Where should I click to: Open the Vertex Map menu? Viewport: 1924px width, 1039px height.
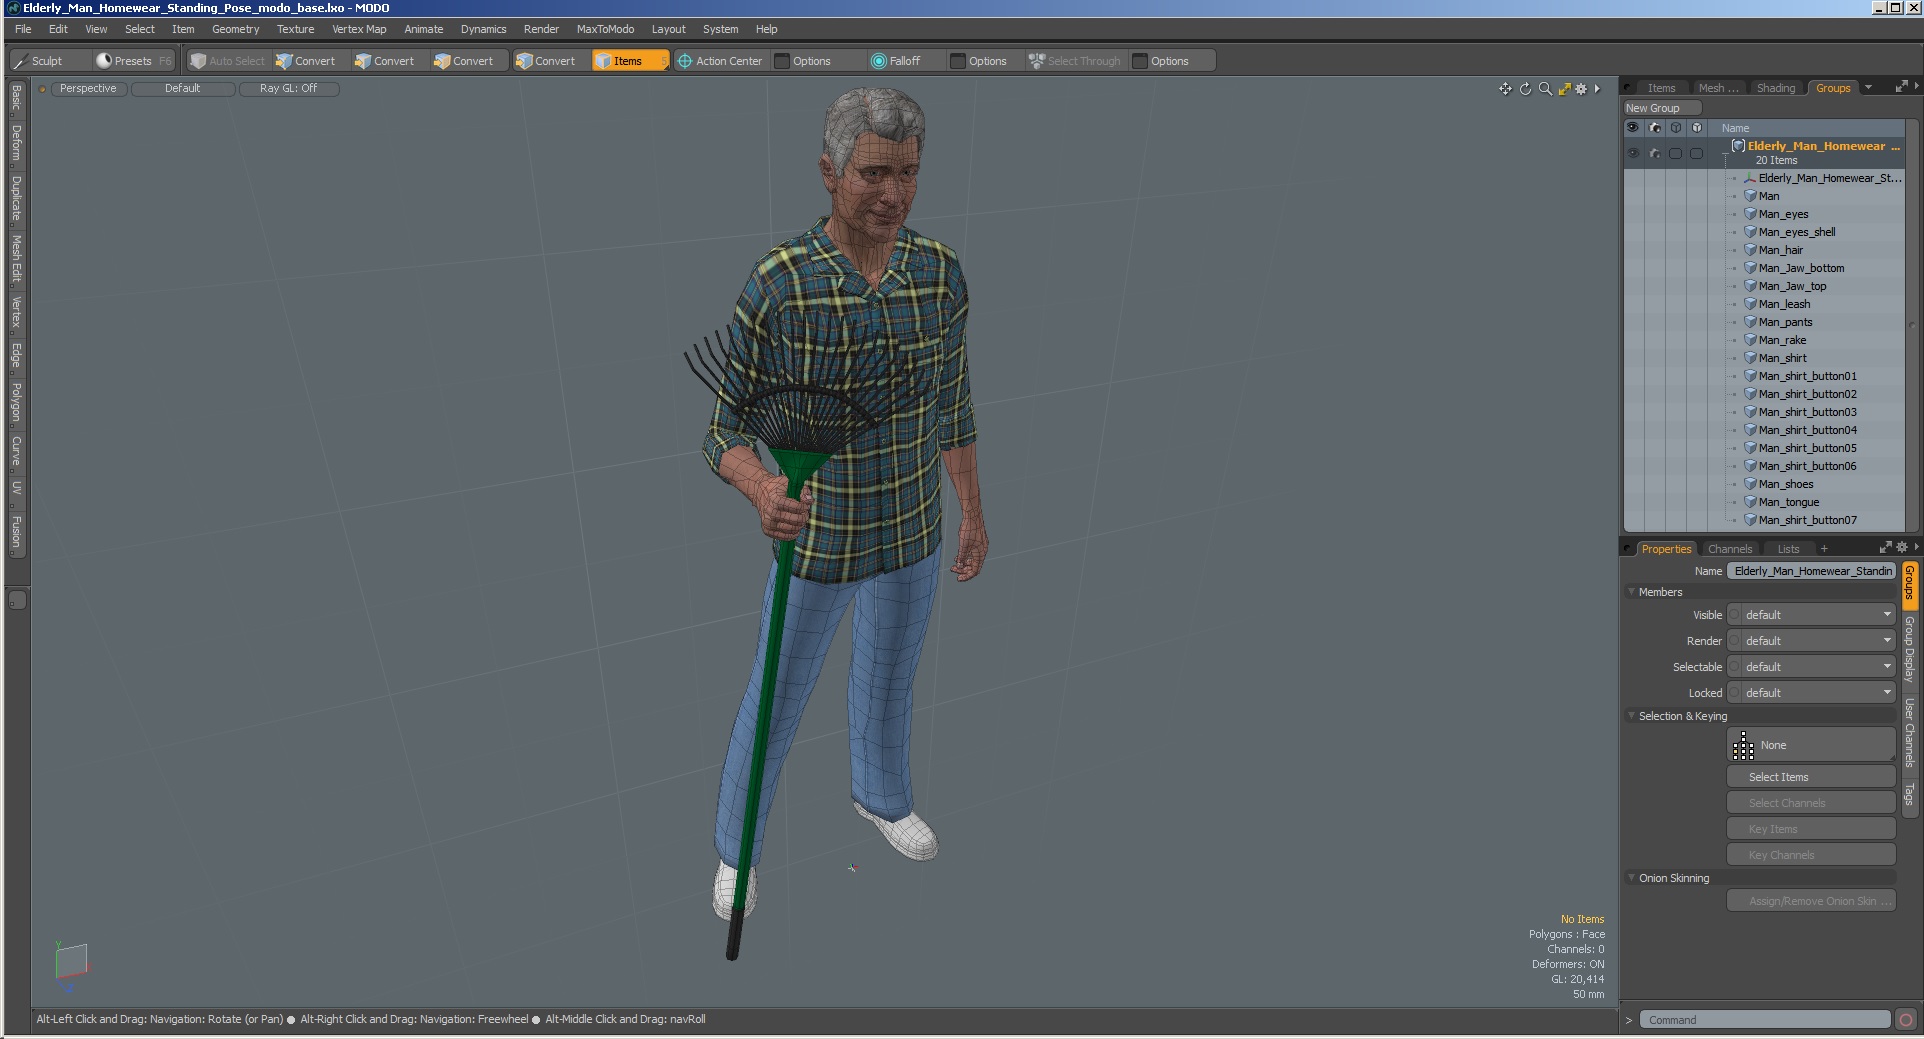(359, 29)
